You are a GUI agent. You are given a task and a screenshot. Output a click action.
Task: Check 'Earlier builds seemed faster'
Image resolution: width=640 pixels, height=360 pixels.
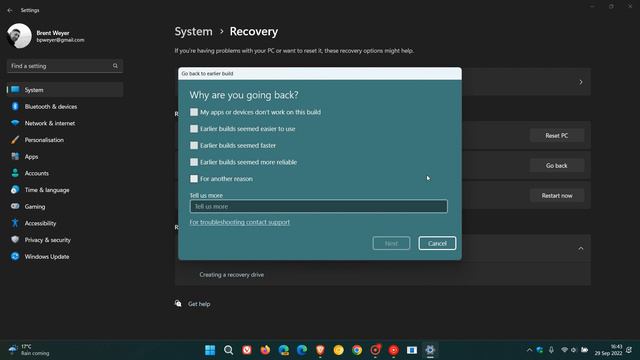(194, 145)
